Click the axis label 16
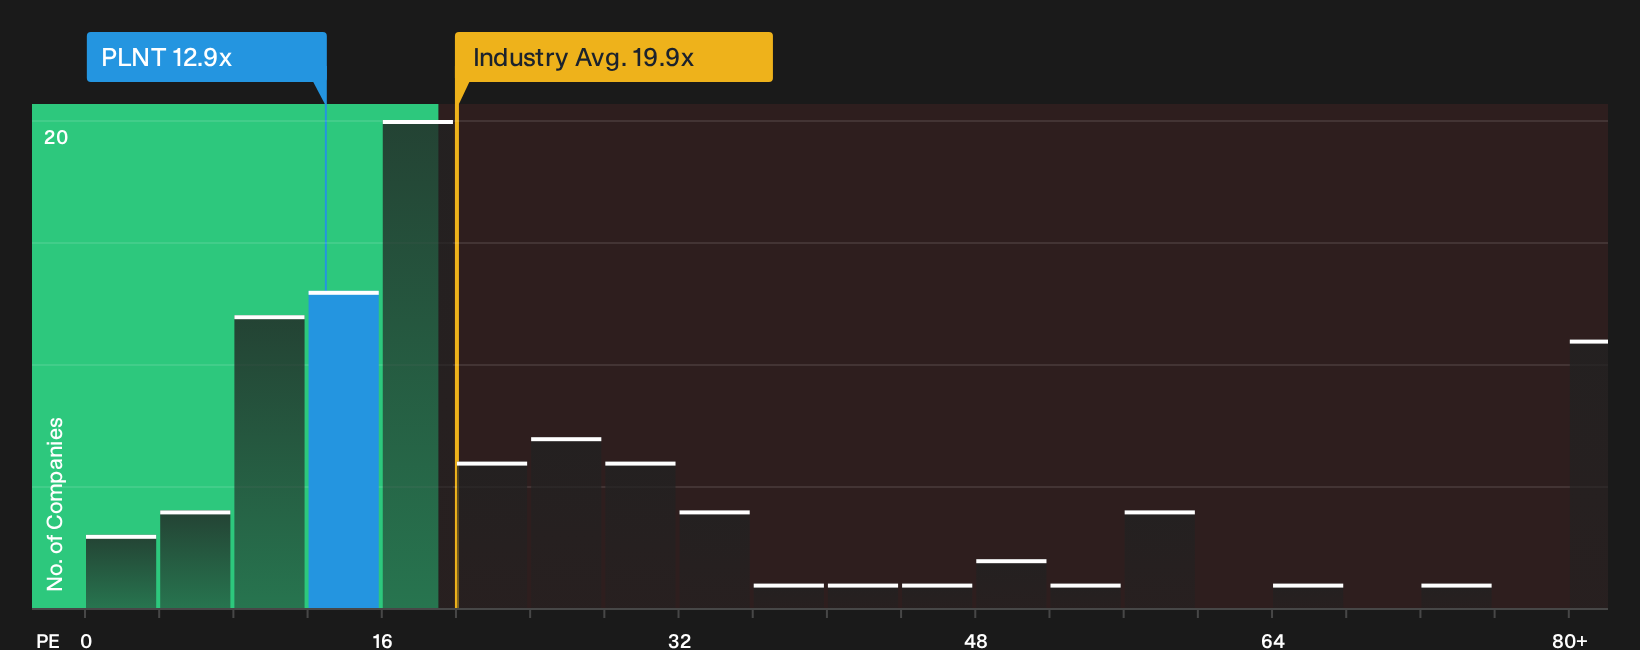 click(x=382, y=640)
